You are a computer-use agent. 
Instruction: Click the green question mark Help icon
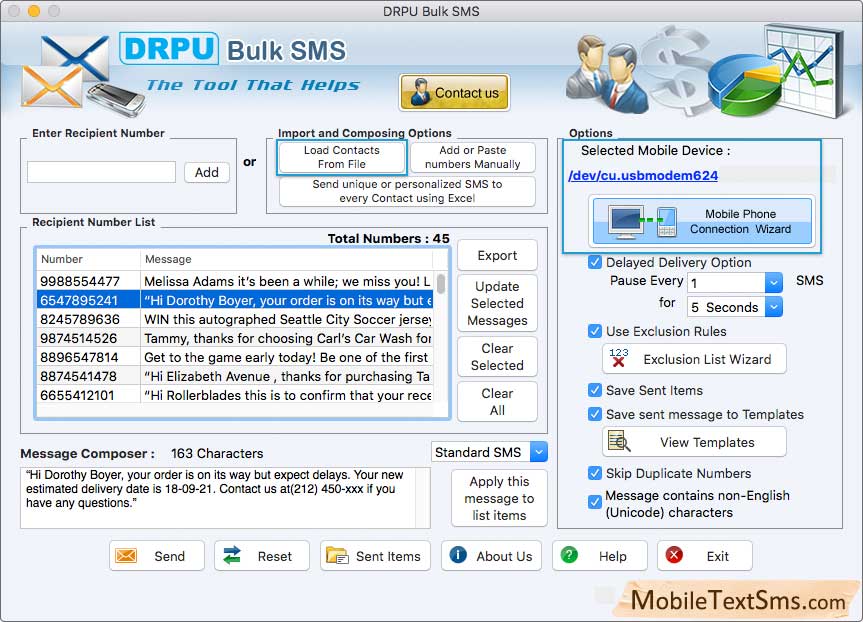pyautogui.click(x=569, y=555)
